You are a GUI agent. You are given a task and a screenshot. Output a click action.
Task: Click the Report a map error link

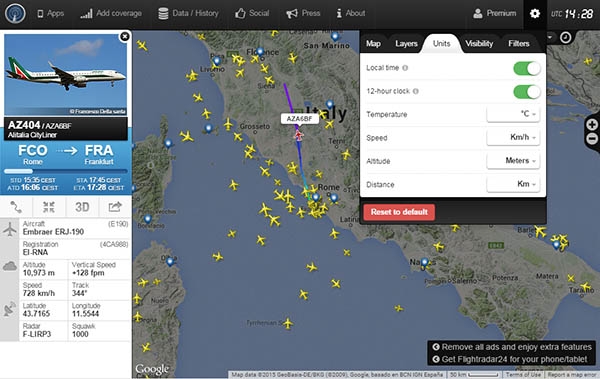572,375
